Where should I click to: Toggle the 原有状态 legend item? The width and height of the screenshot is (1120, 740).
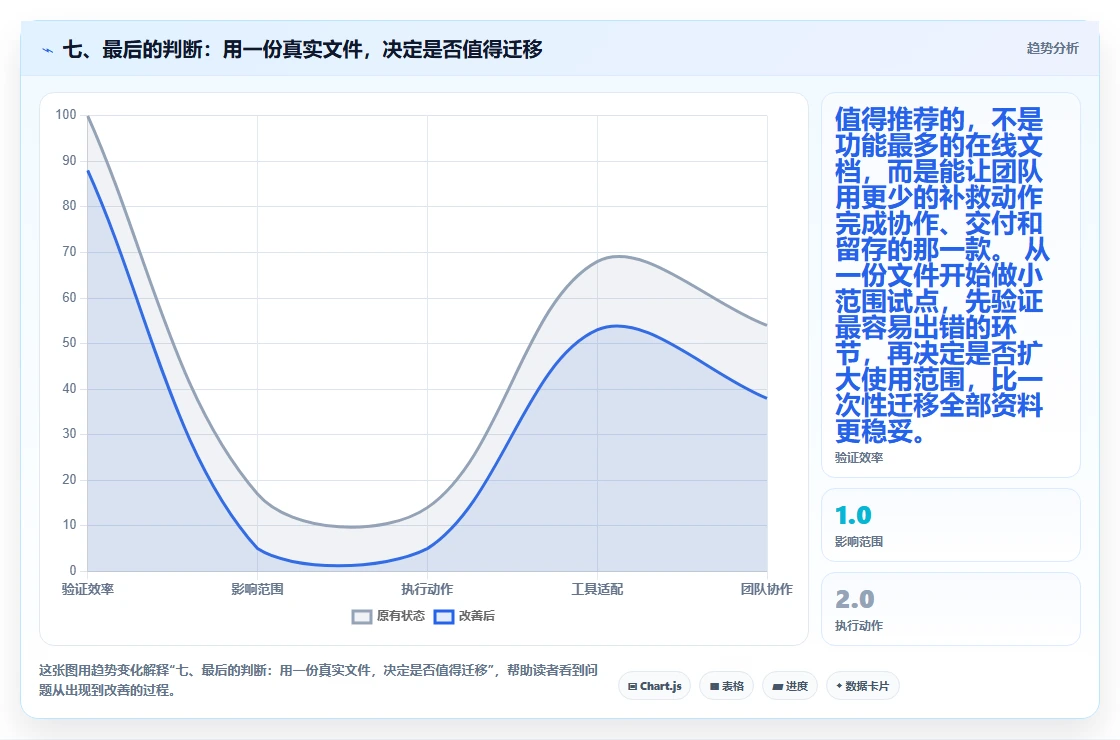point(389,616)
